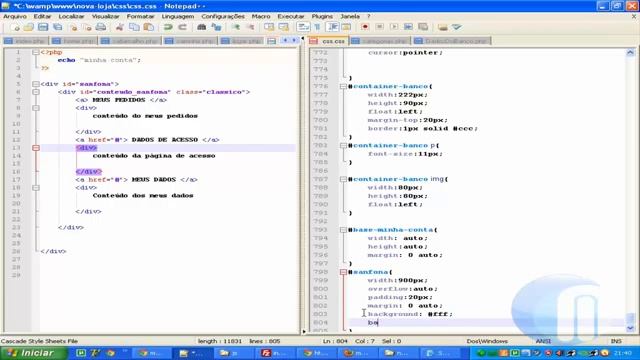Click the green Undo arrow icon

click(x=168, y=27)
